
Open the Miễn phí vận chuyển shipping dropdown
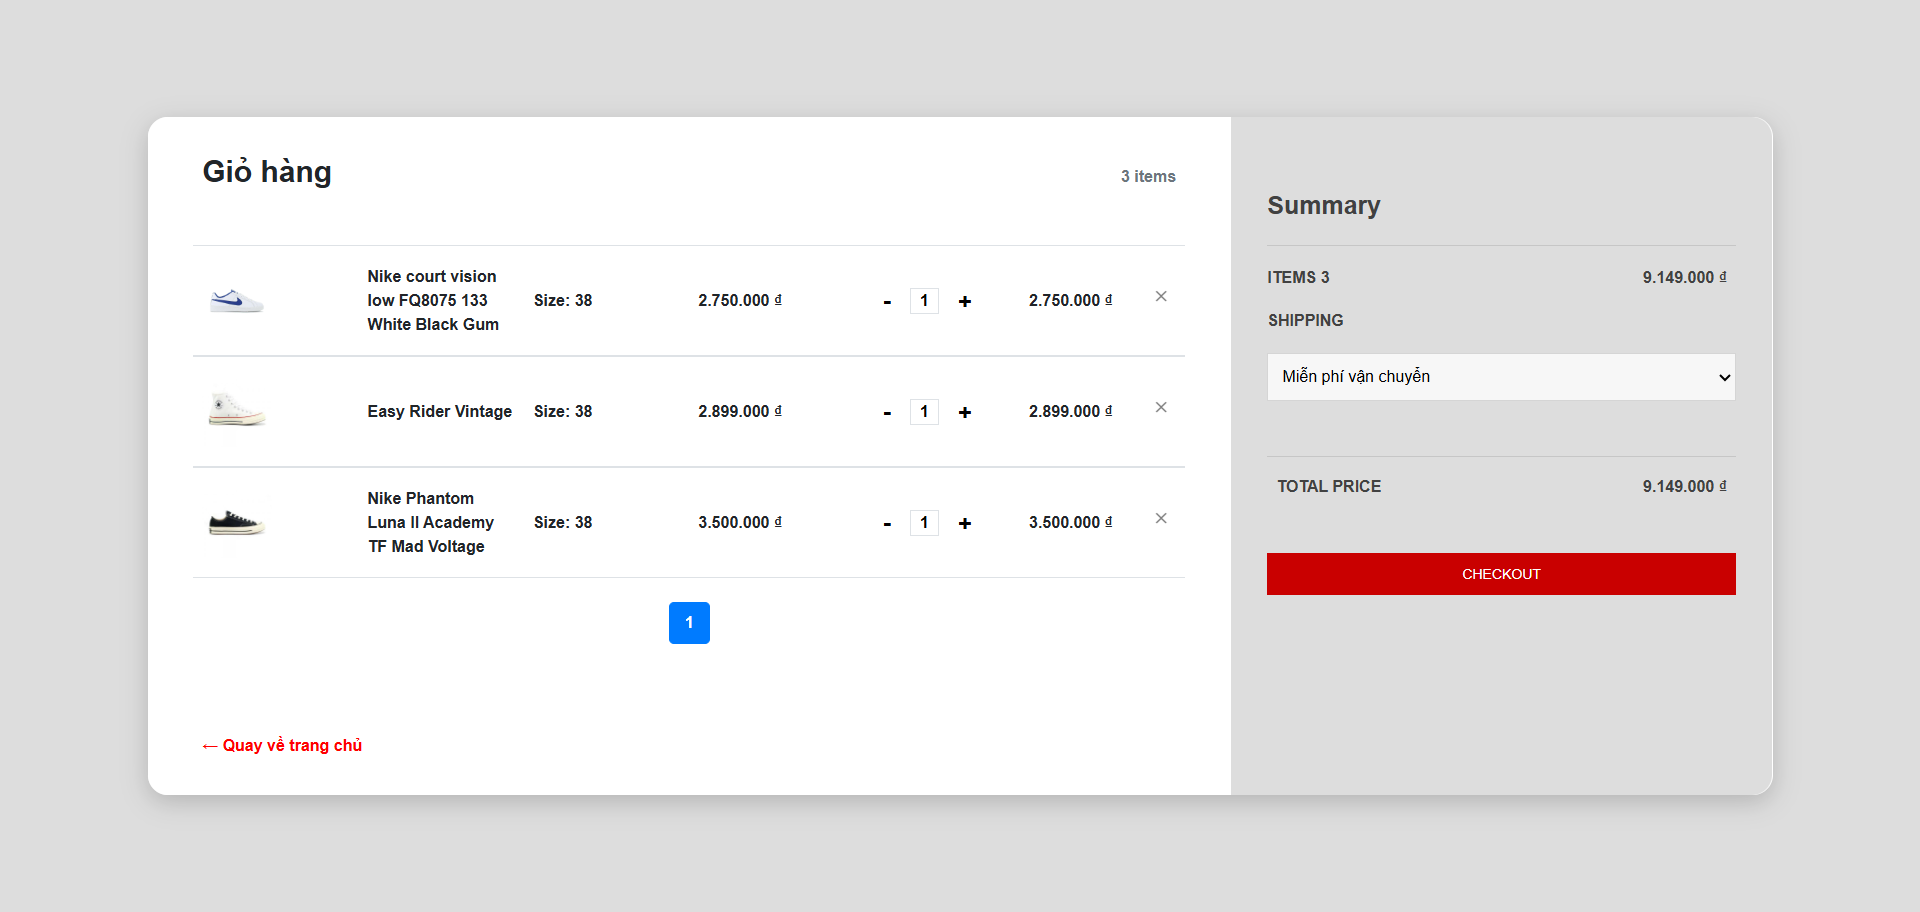1501,377
